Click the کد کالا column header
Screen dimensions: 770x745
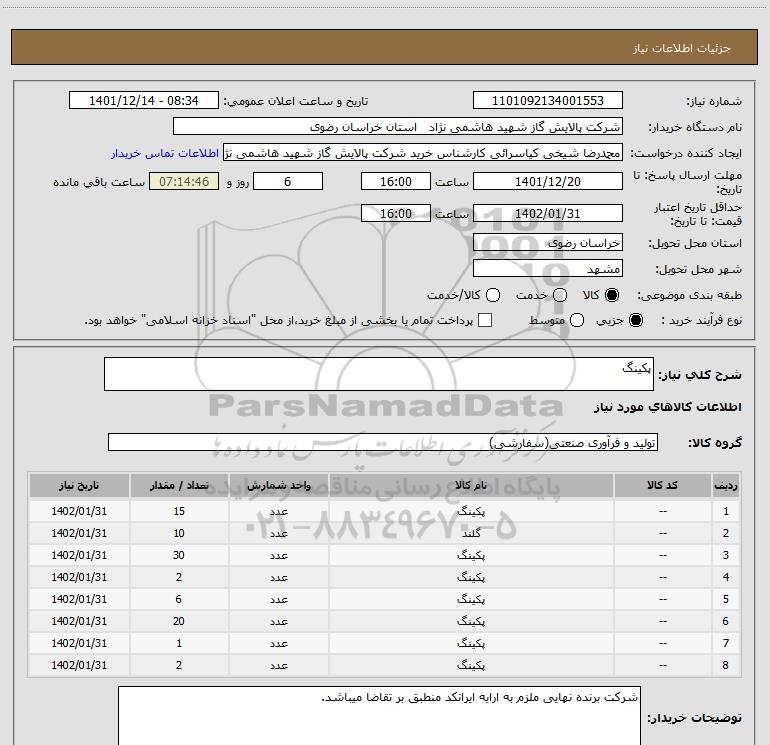662,485
